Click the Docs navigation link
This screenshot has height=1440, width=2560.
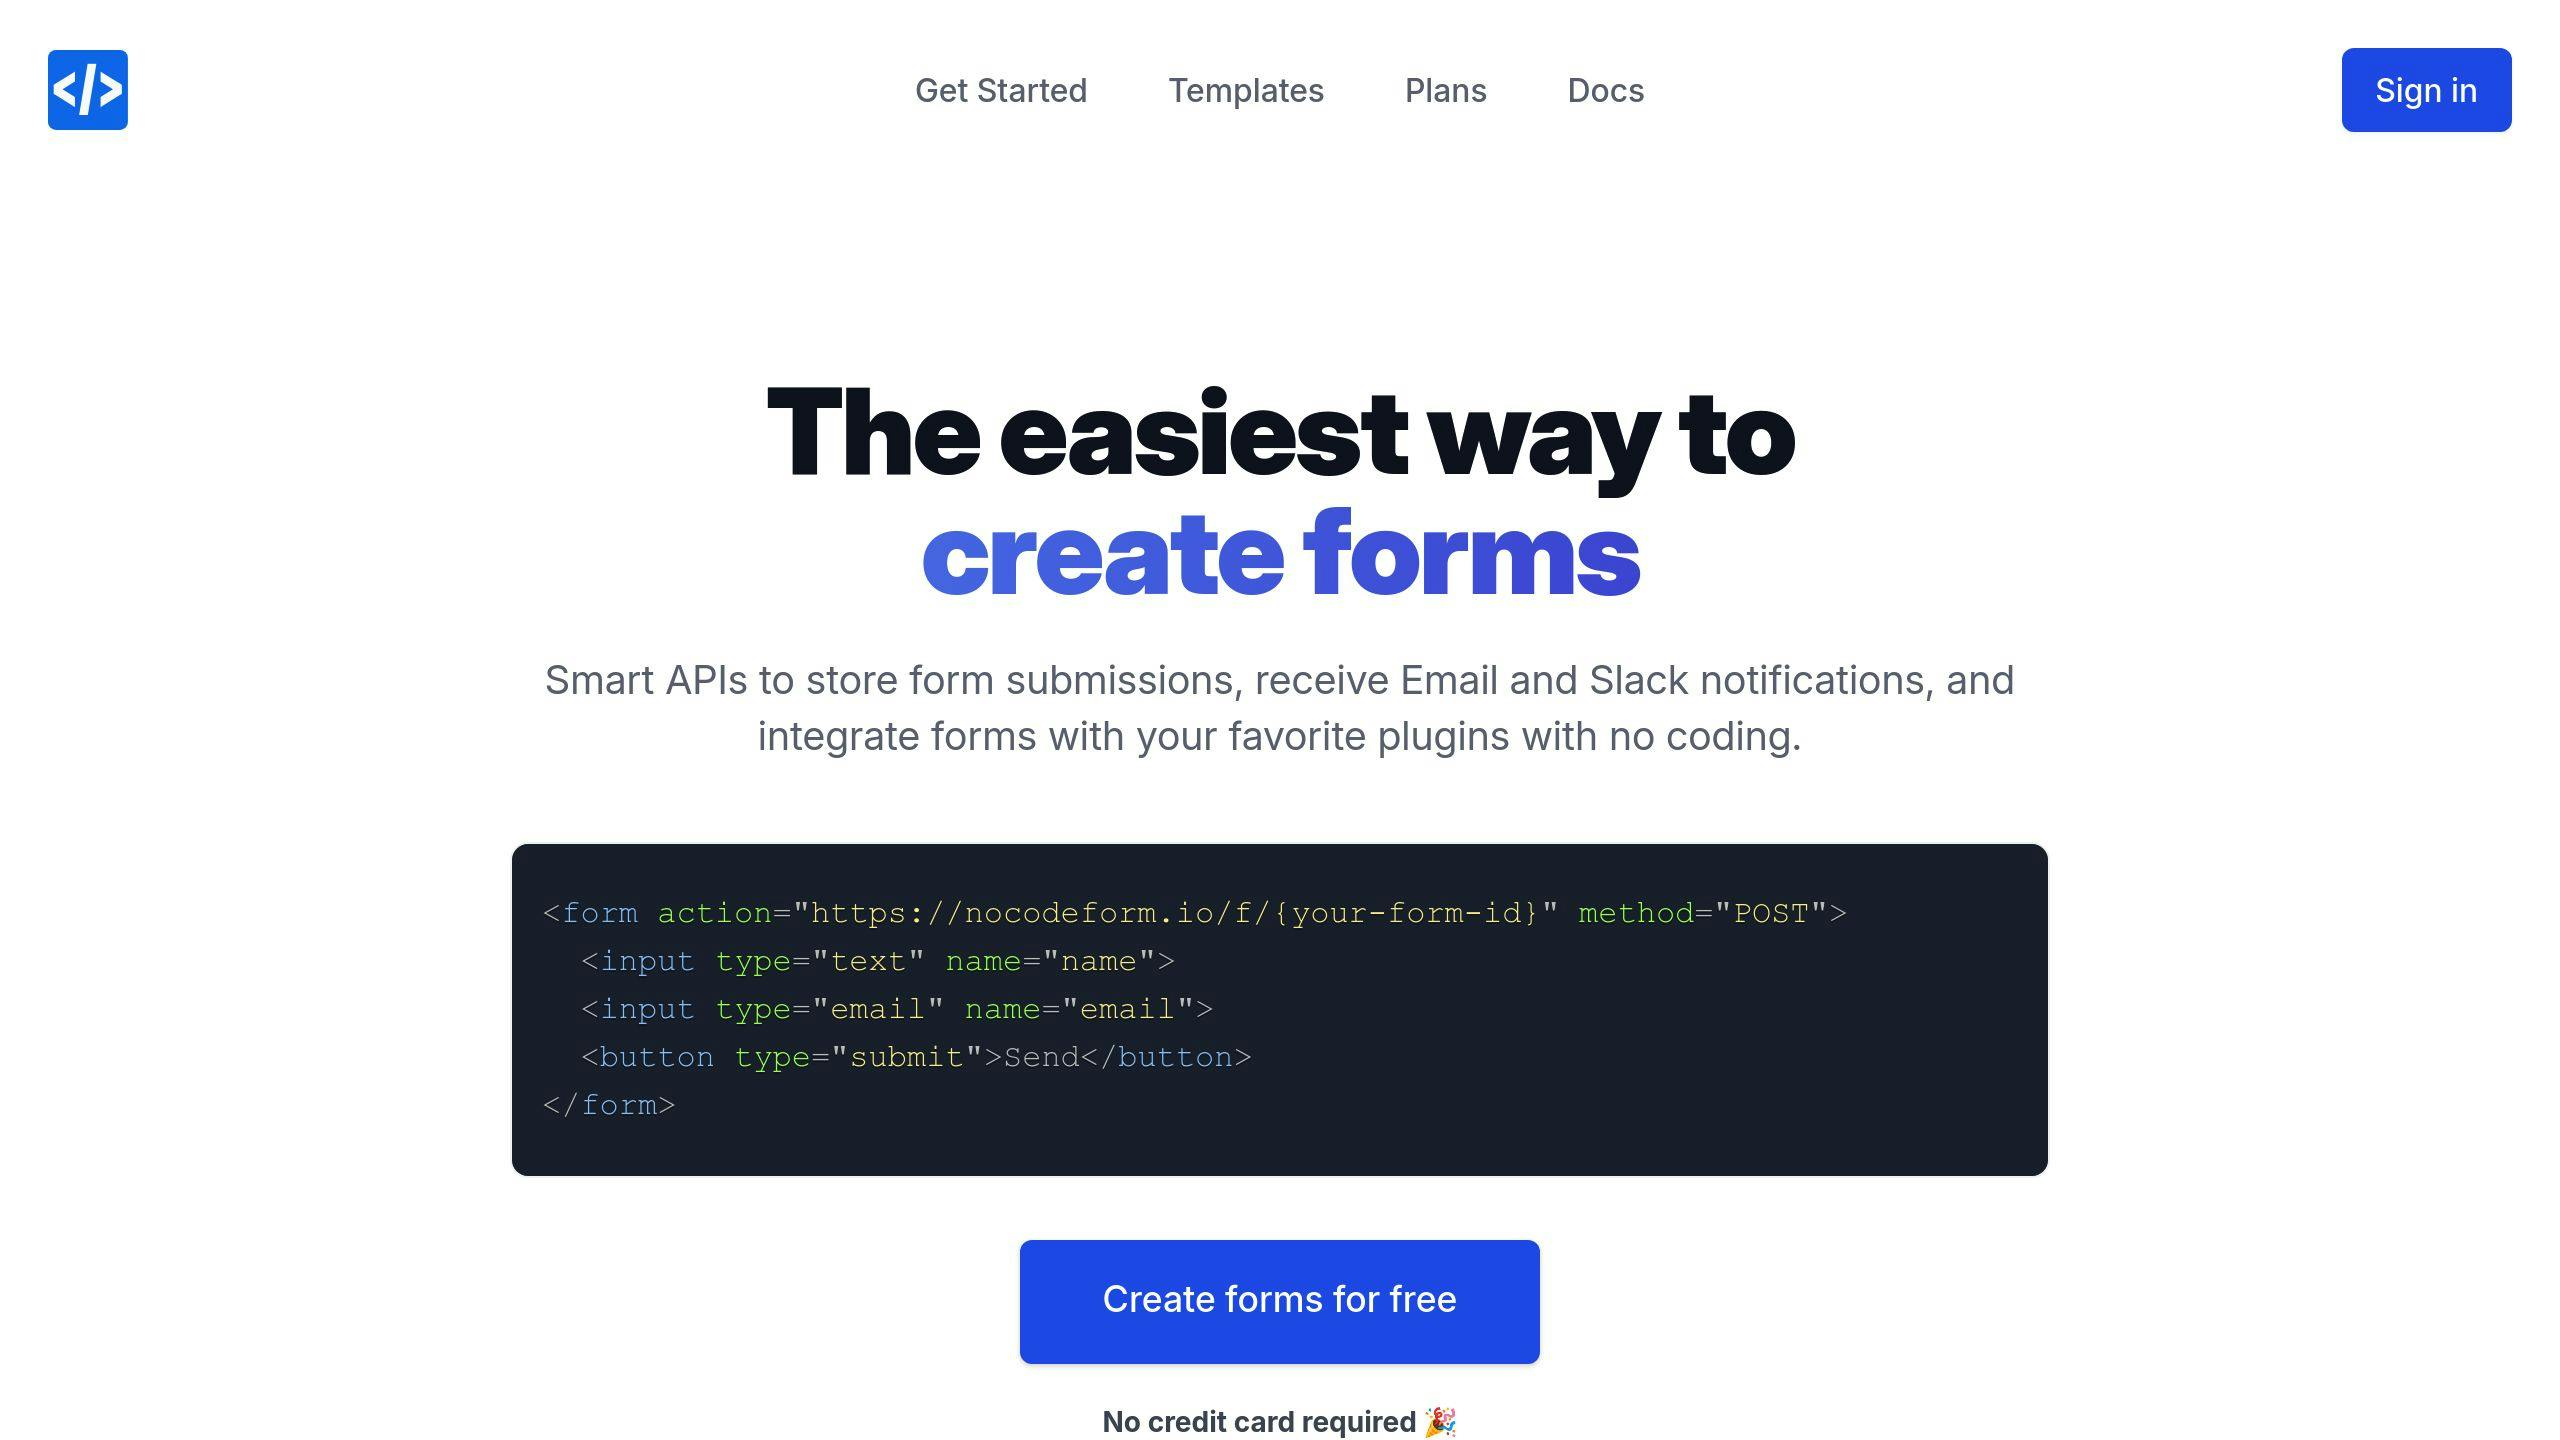click(x=1605, y=90)
